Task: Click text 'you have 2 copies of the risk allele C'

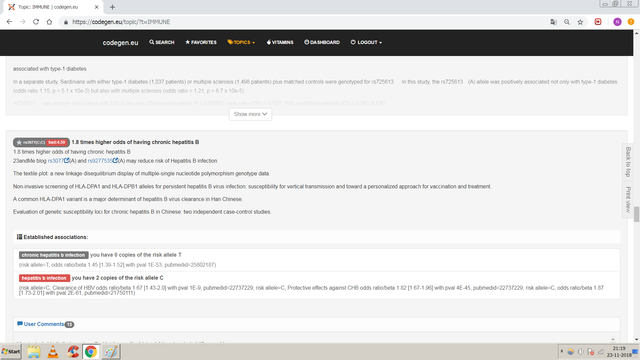Action: [x=118, y=278]
